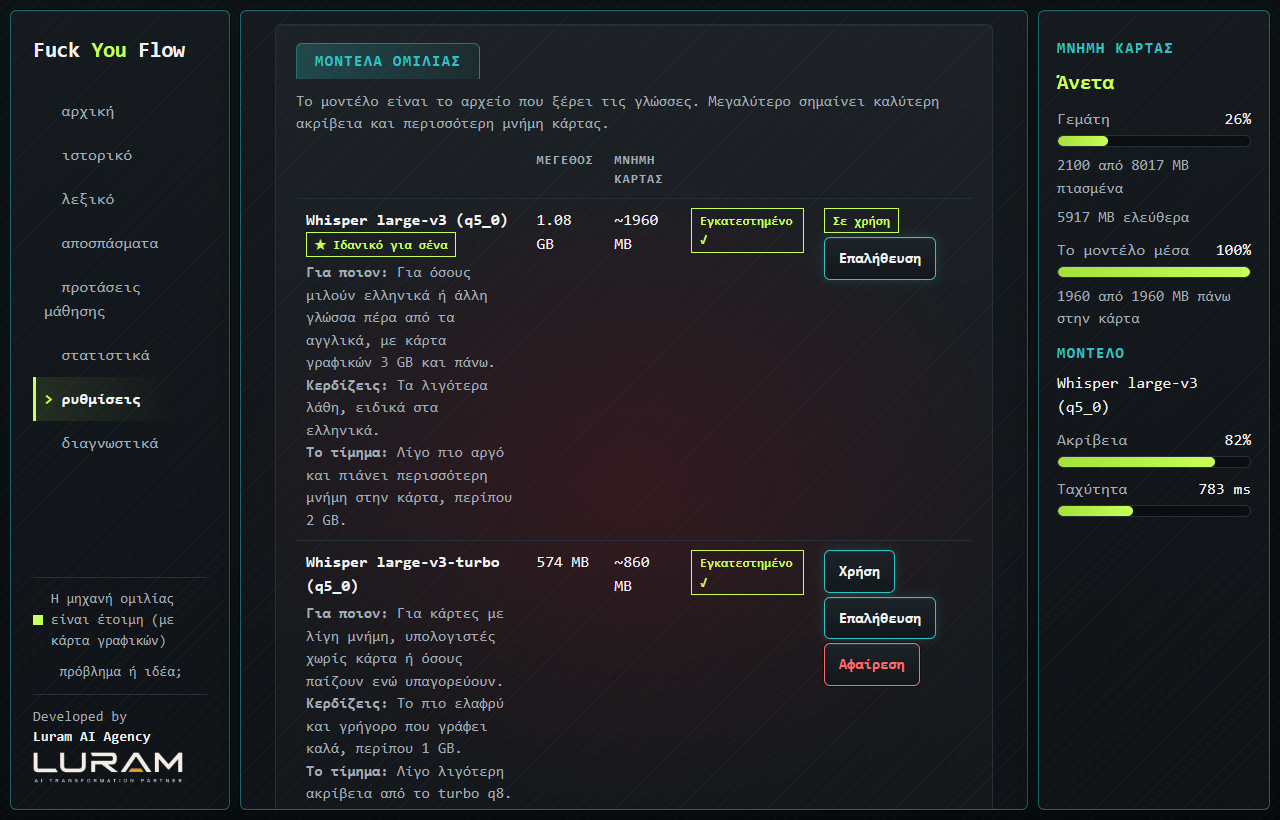This screenshot has width=1280, height=820.
Task: Click the Σε χρήση badge
Action: tap(861, 220)
